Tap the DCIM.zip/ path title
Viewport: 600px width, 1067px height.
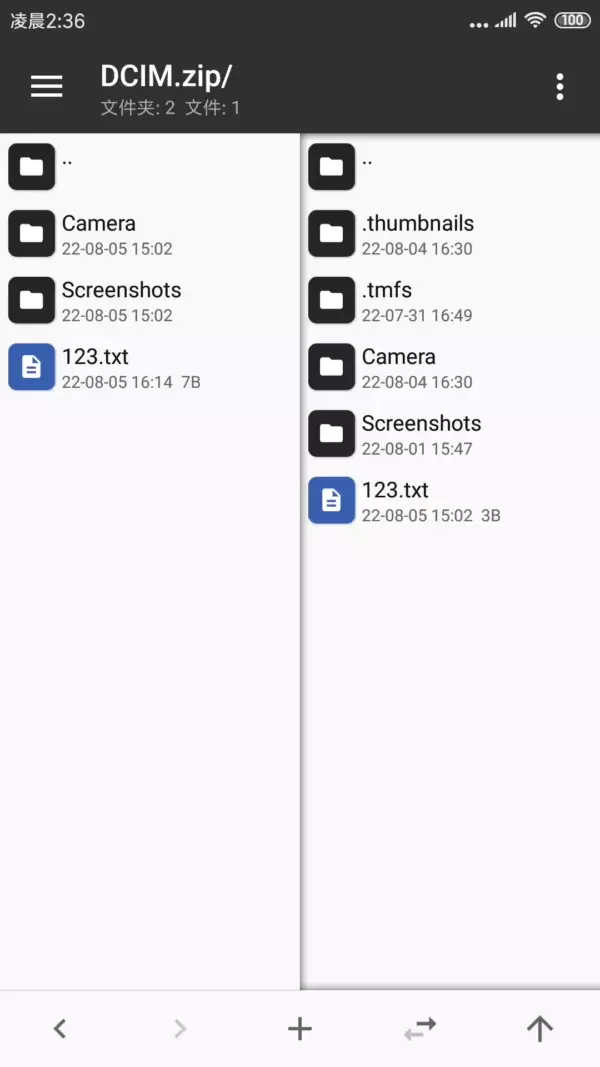(166, 76)
